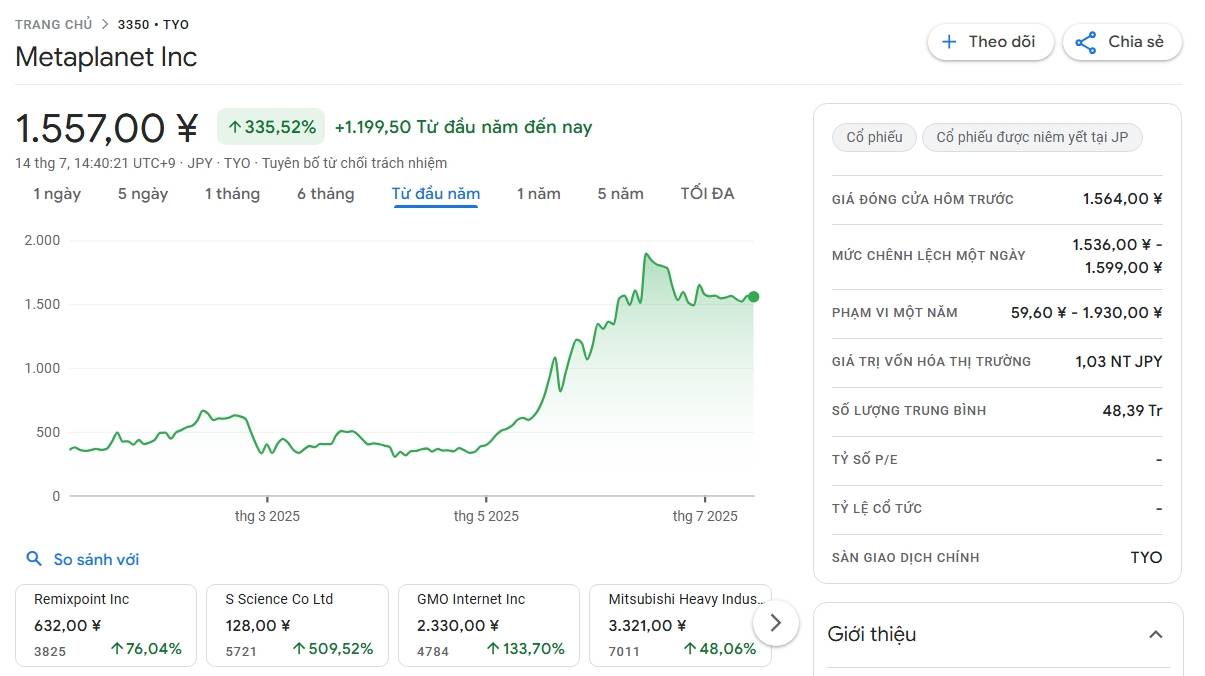Select the 5 năm time range

click(621, 194)
